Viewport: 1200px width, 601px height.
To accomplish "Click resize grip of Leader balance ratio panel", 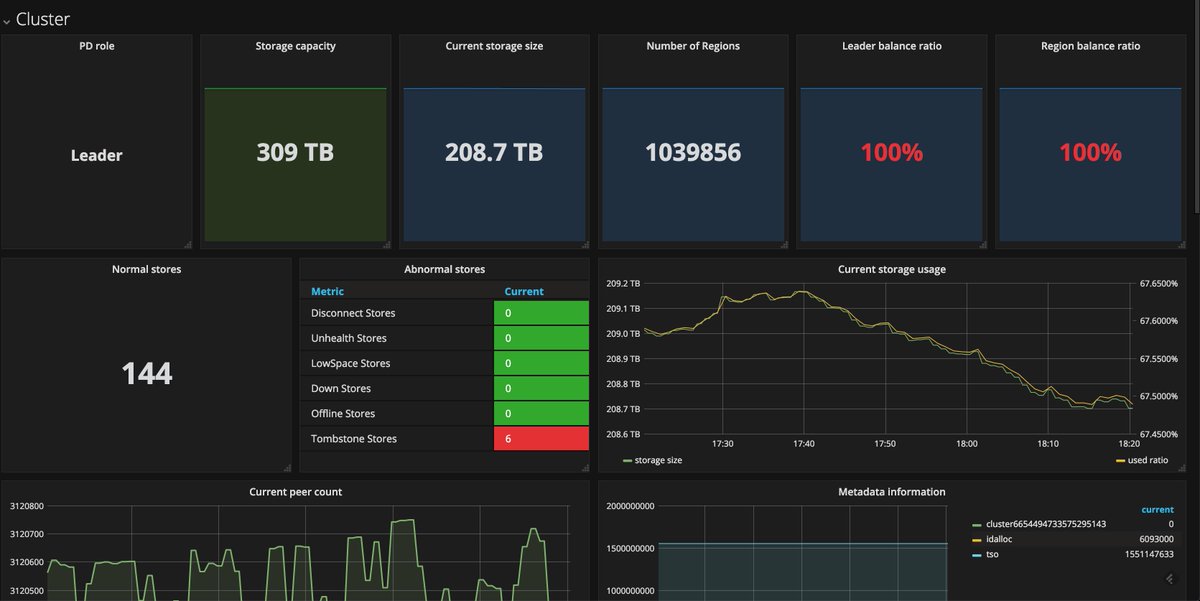I will point(982,244).
